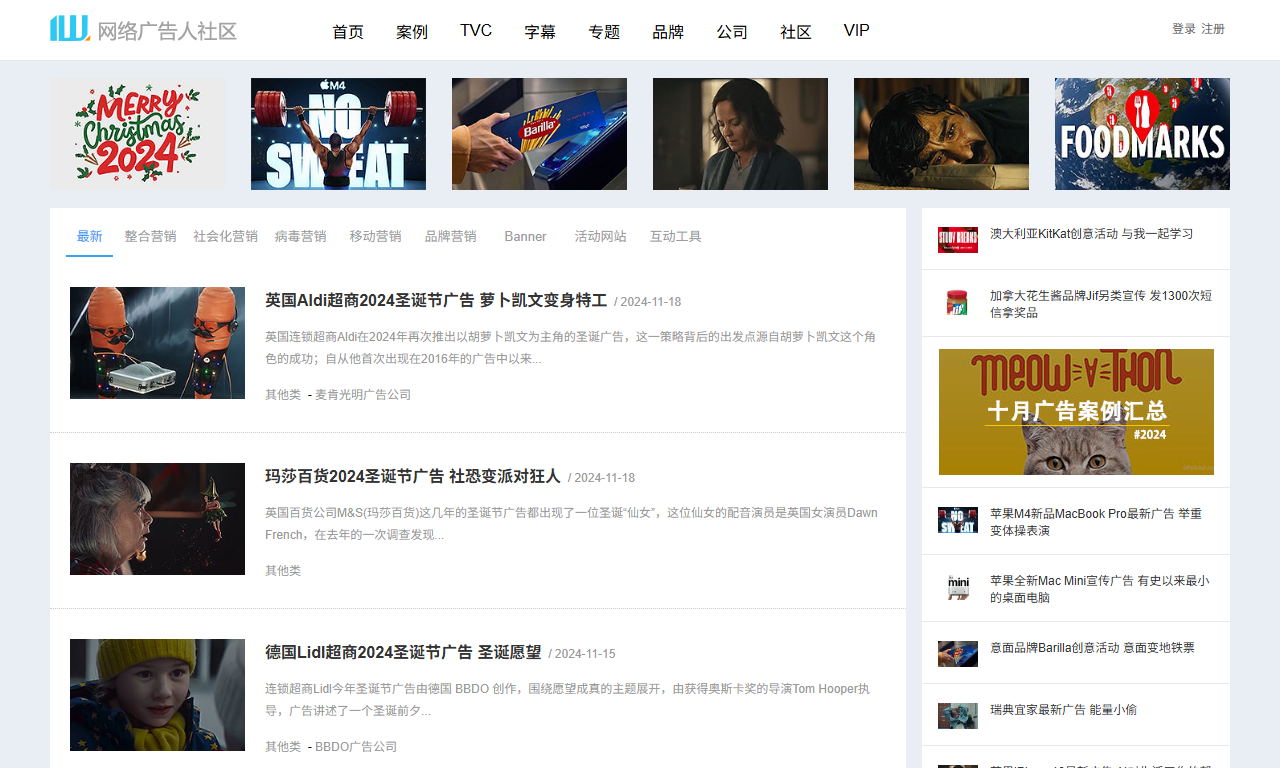Open the M4 No Sweat banner thumbnail
The height and width of the screenshot is (768, 1280).
click(x=338, y=134)
